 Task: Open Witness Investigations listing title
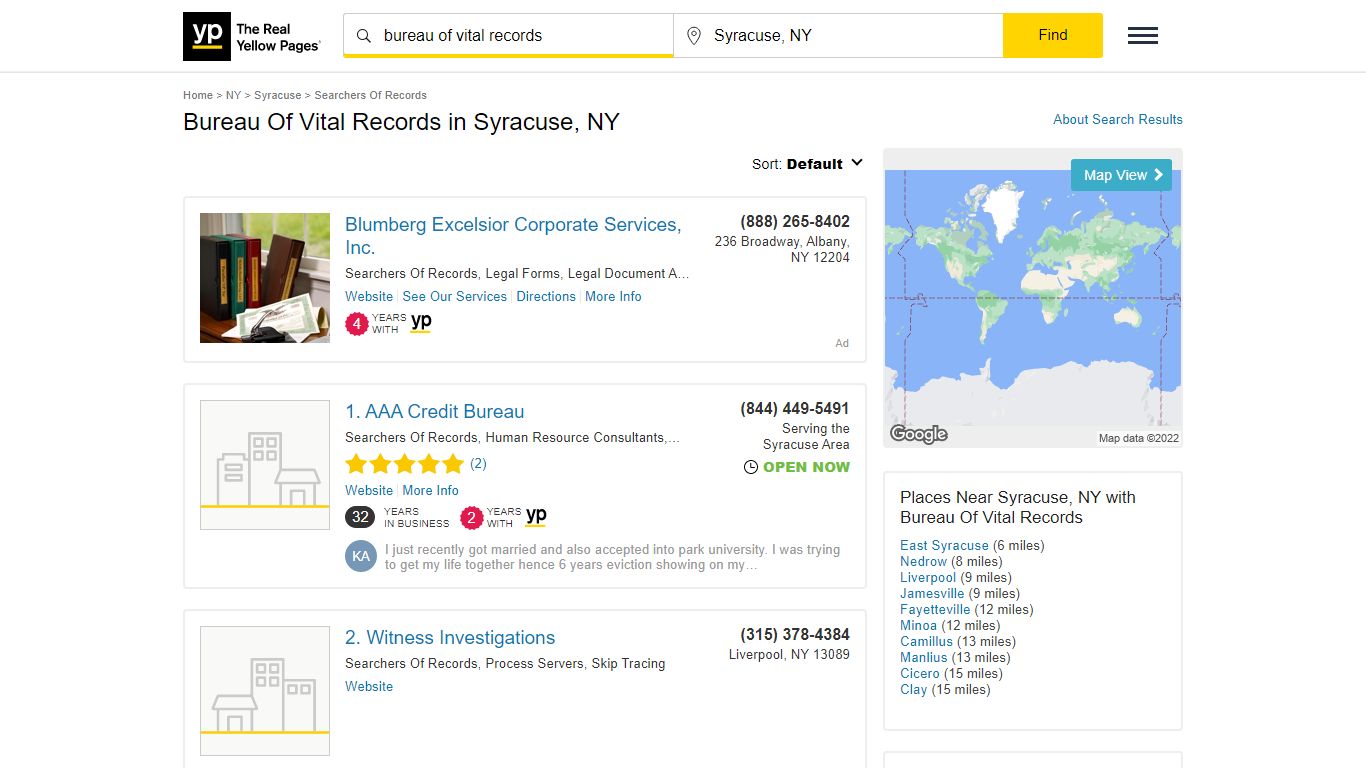(x=450, y=637)
